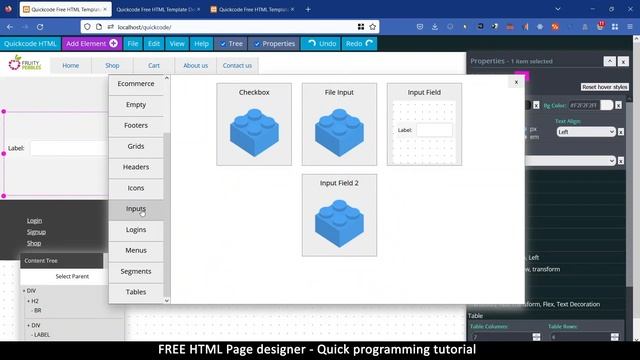
Task: Click the Bg Color swatch
Action: [x=607, y=105]
